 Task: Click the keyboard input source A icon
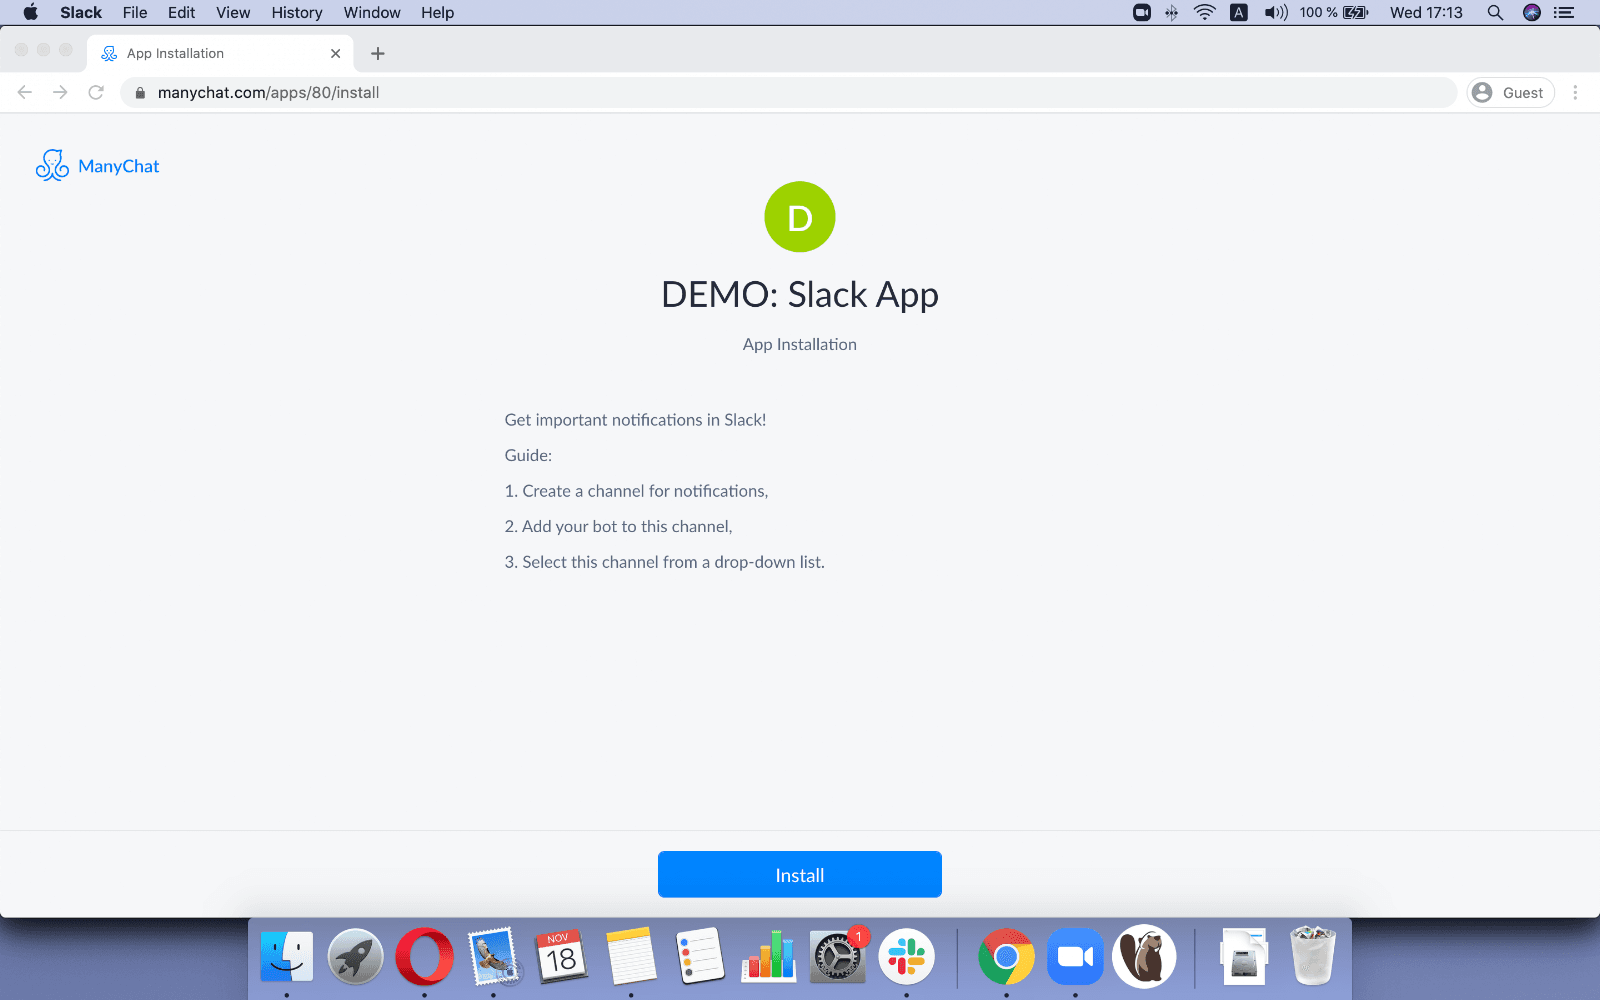1239,13
